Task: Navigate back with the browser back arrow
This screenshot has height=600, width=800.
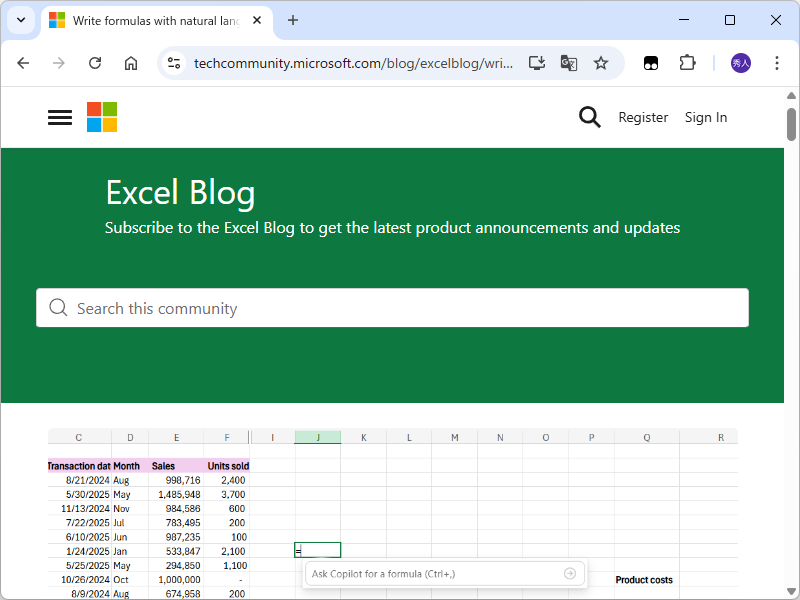Action: (x=23, y=63)
